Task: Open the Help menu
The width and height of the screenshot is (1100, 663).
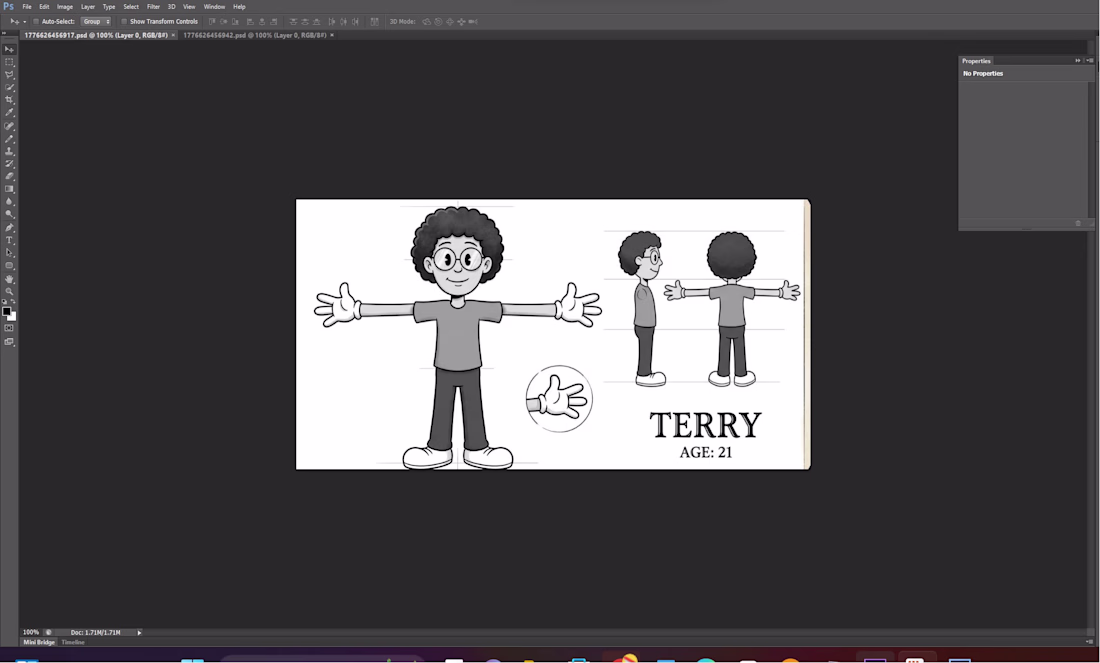Action: click(239, 6)
